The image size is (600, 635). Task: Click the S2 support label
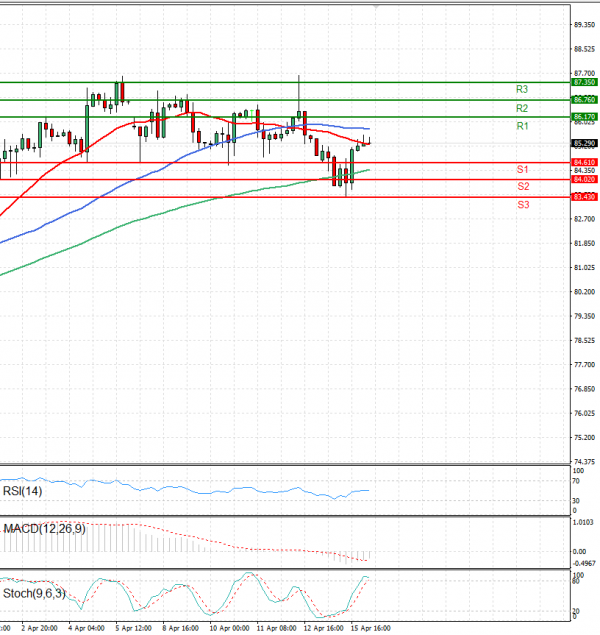(x=523, y=186)
